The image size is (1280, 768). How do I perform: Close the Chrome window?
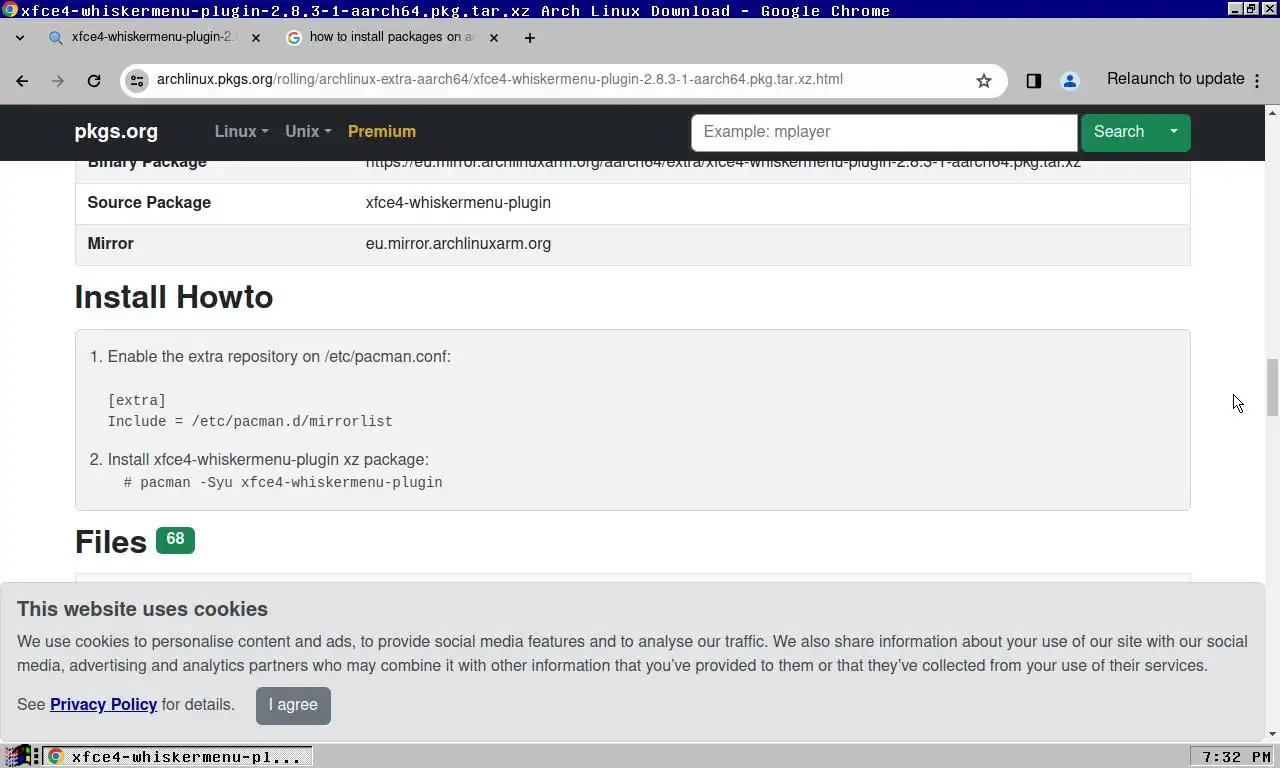click(1267, 9)
